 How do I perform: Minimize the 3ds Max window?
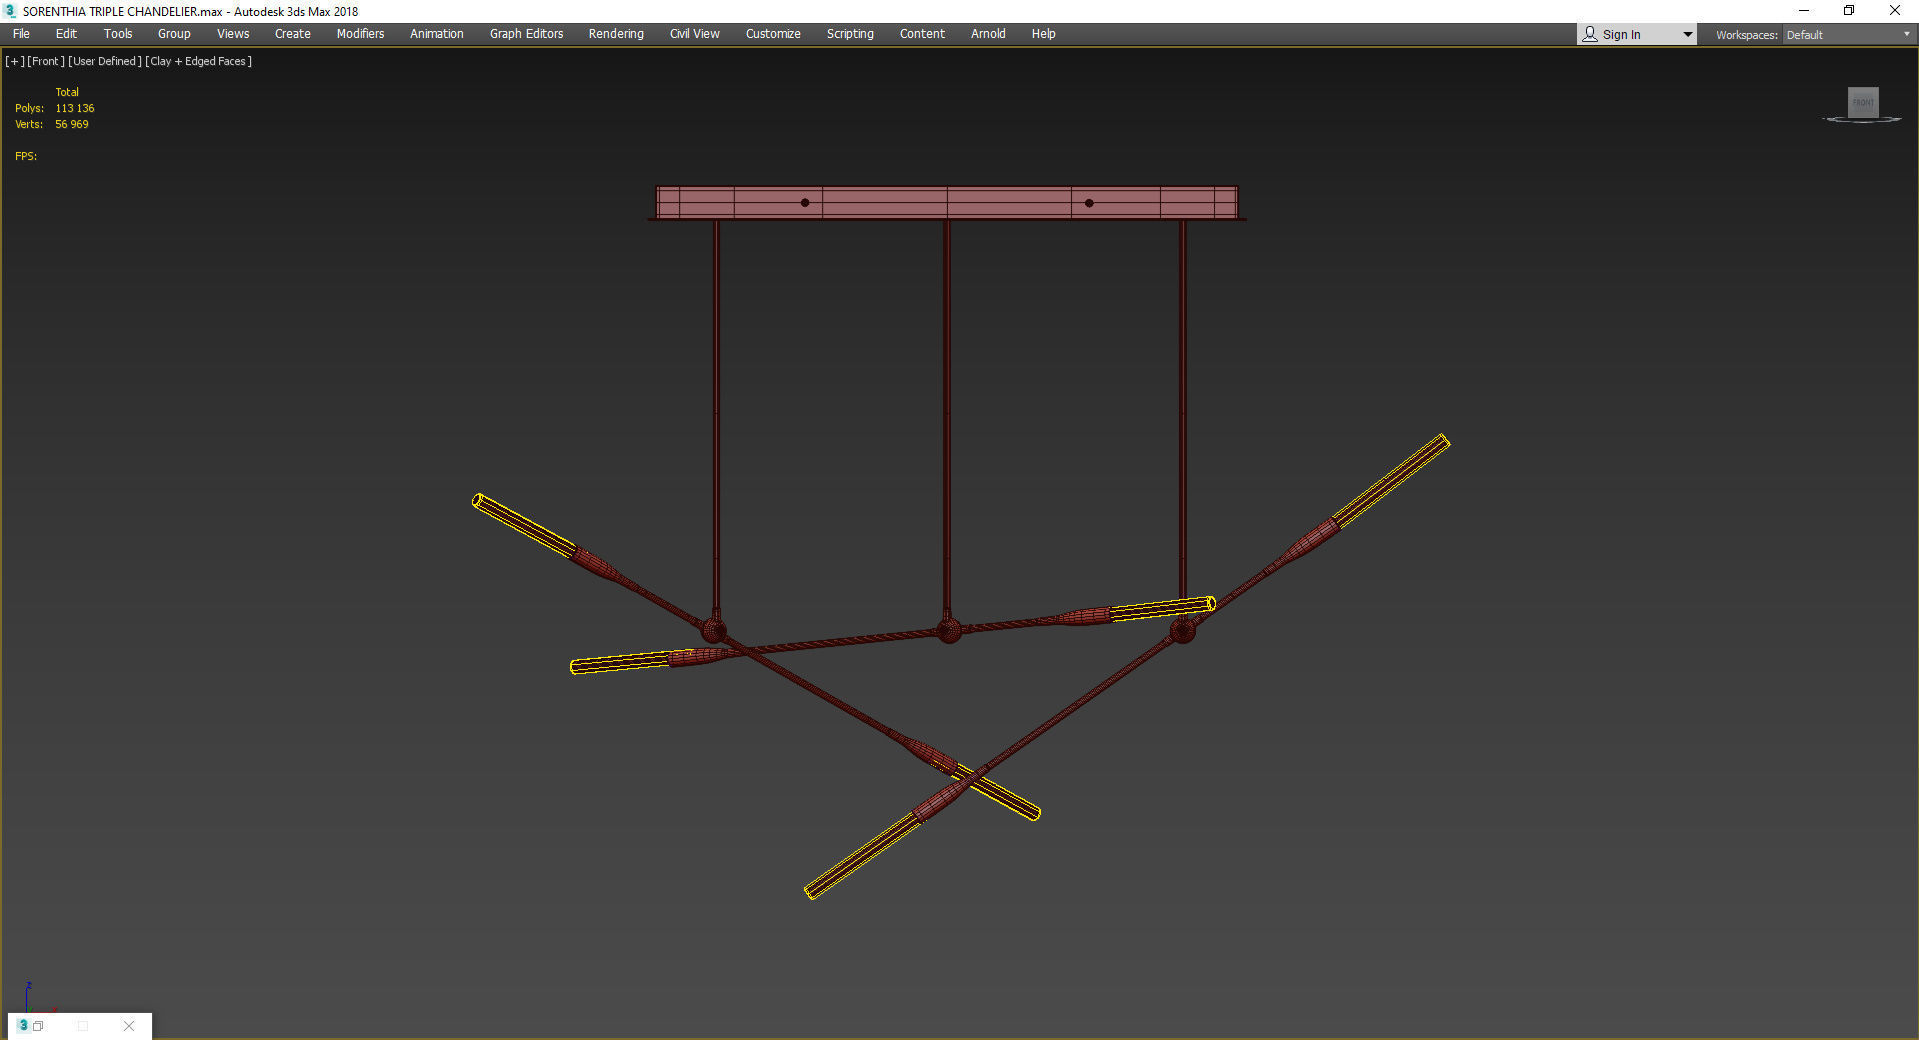click(x=1804, y=11)
